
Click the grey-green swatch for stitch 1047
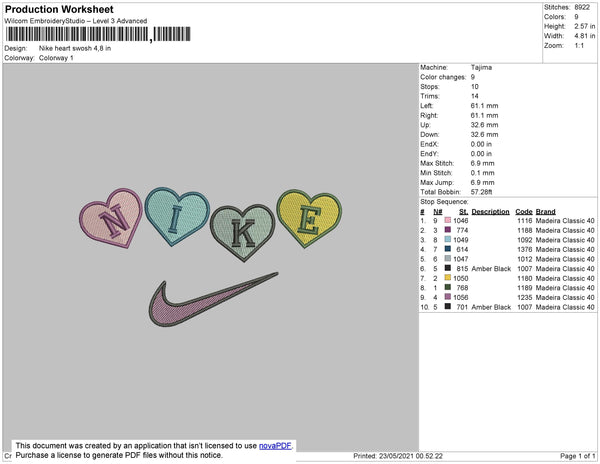(447, 259)
